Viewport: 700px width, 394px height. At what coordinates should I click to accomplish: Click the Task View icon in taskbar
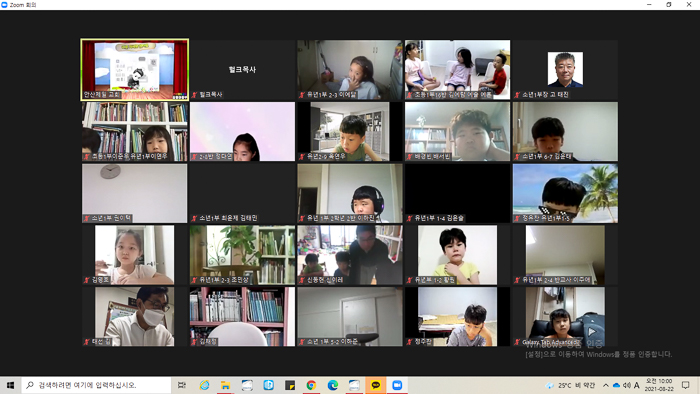(182, 385)
